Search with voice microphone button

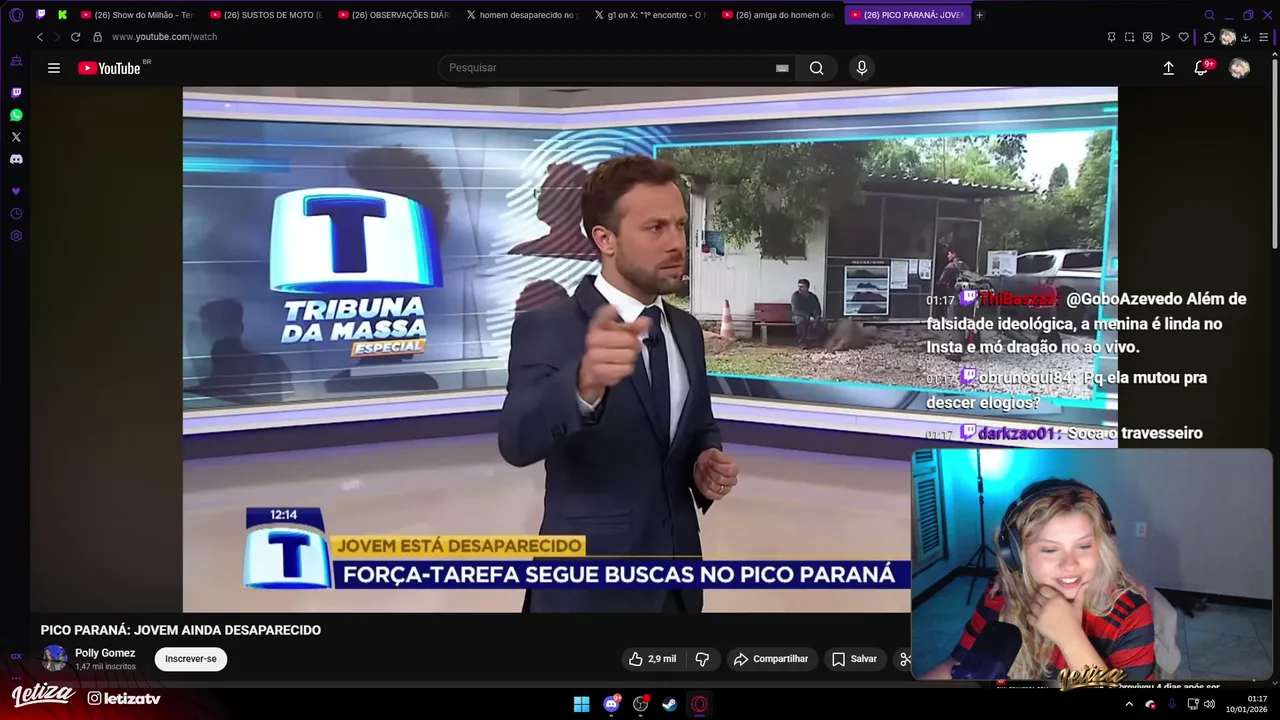(862, 68)
